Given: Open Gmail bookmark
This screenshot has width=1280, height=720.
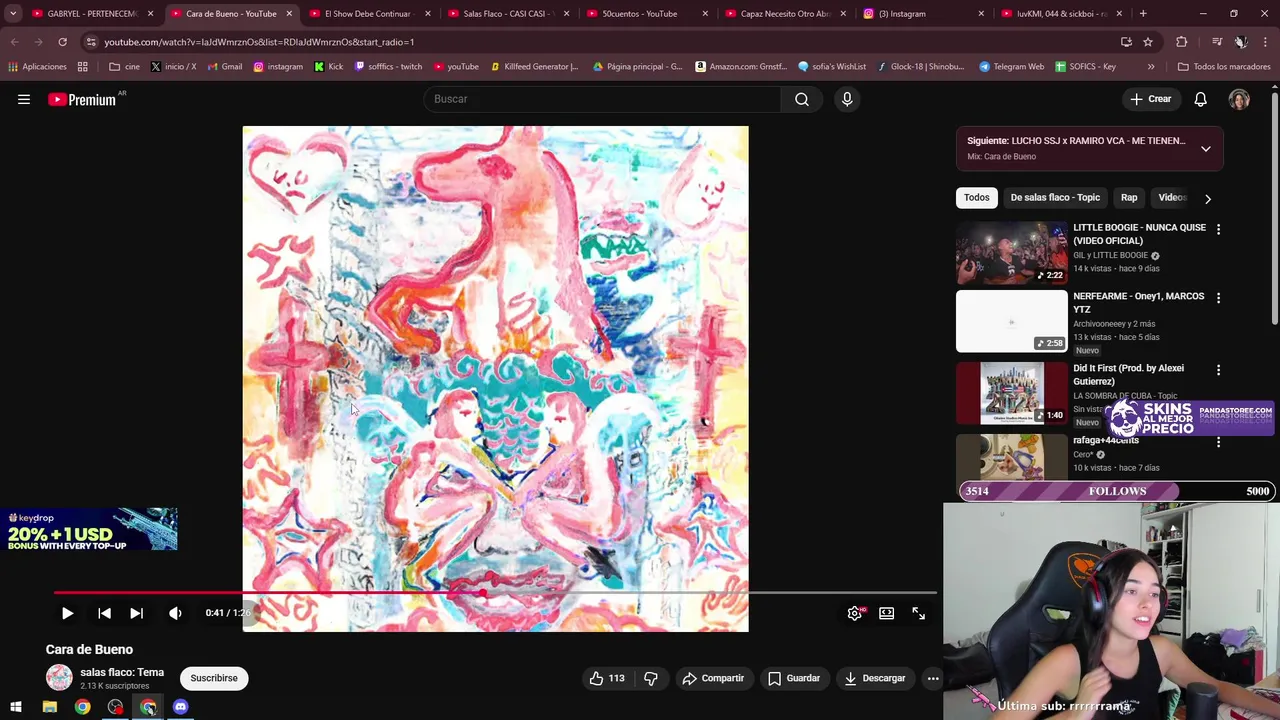Looking at the screenshot, I should [x=223, y=67].
